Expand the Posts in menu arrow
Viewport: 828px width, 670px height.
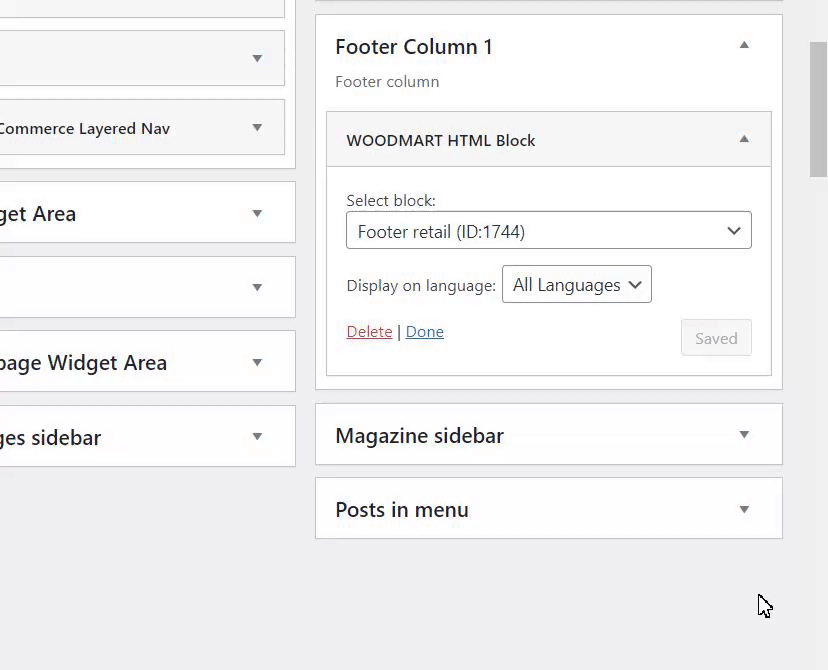[744, 510]
